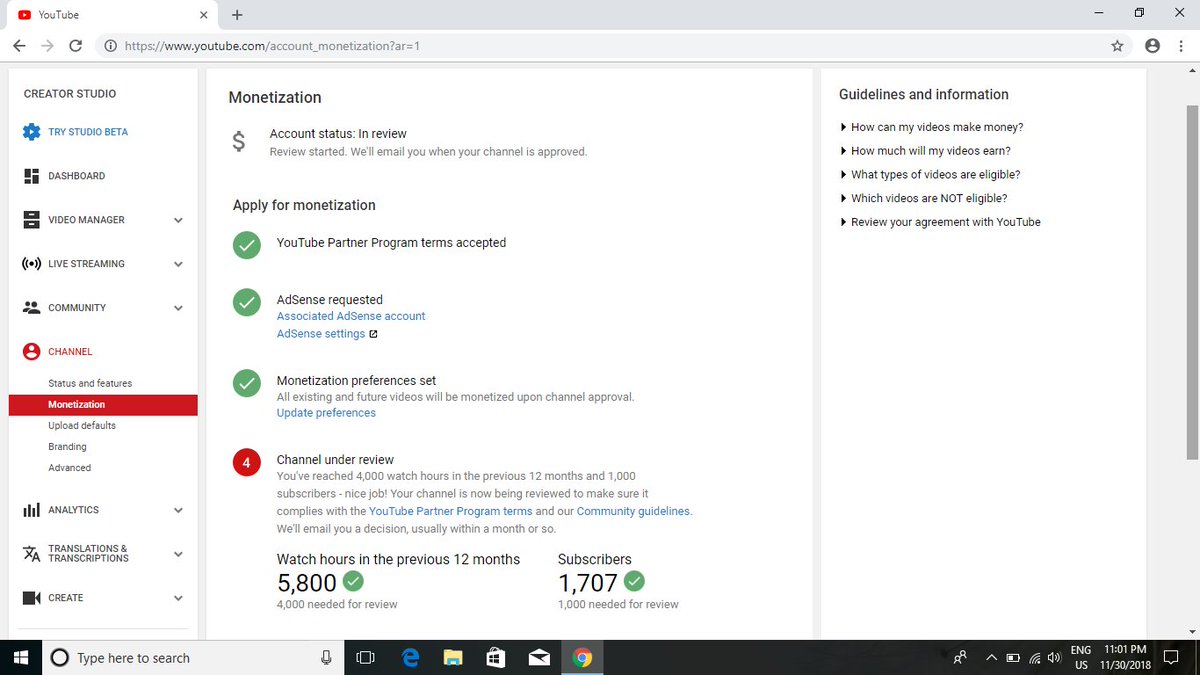Click the Video Manager film icon
The image size is (1200, 675).
pyautogui.click(x=31, y=220)
